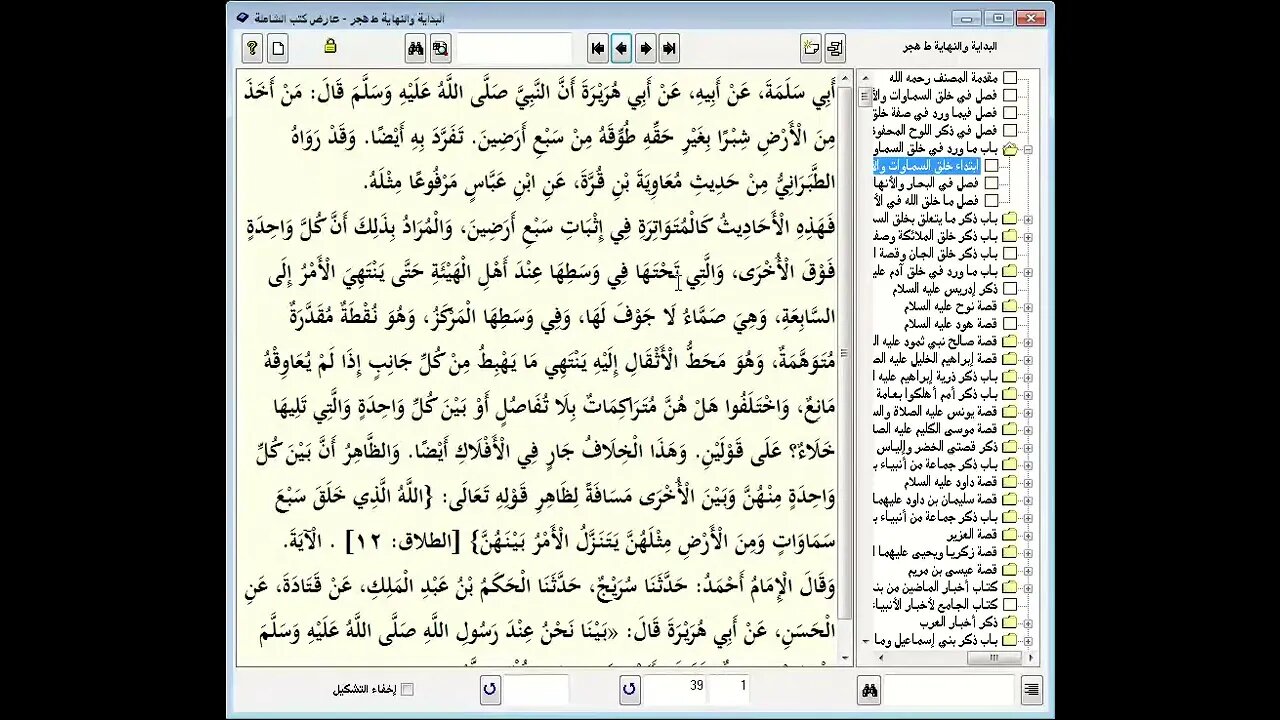The height and width of the screenshot is (720, 1280).
Task: Select tree item ابتداء خلق السماوات
Action: 926,166
